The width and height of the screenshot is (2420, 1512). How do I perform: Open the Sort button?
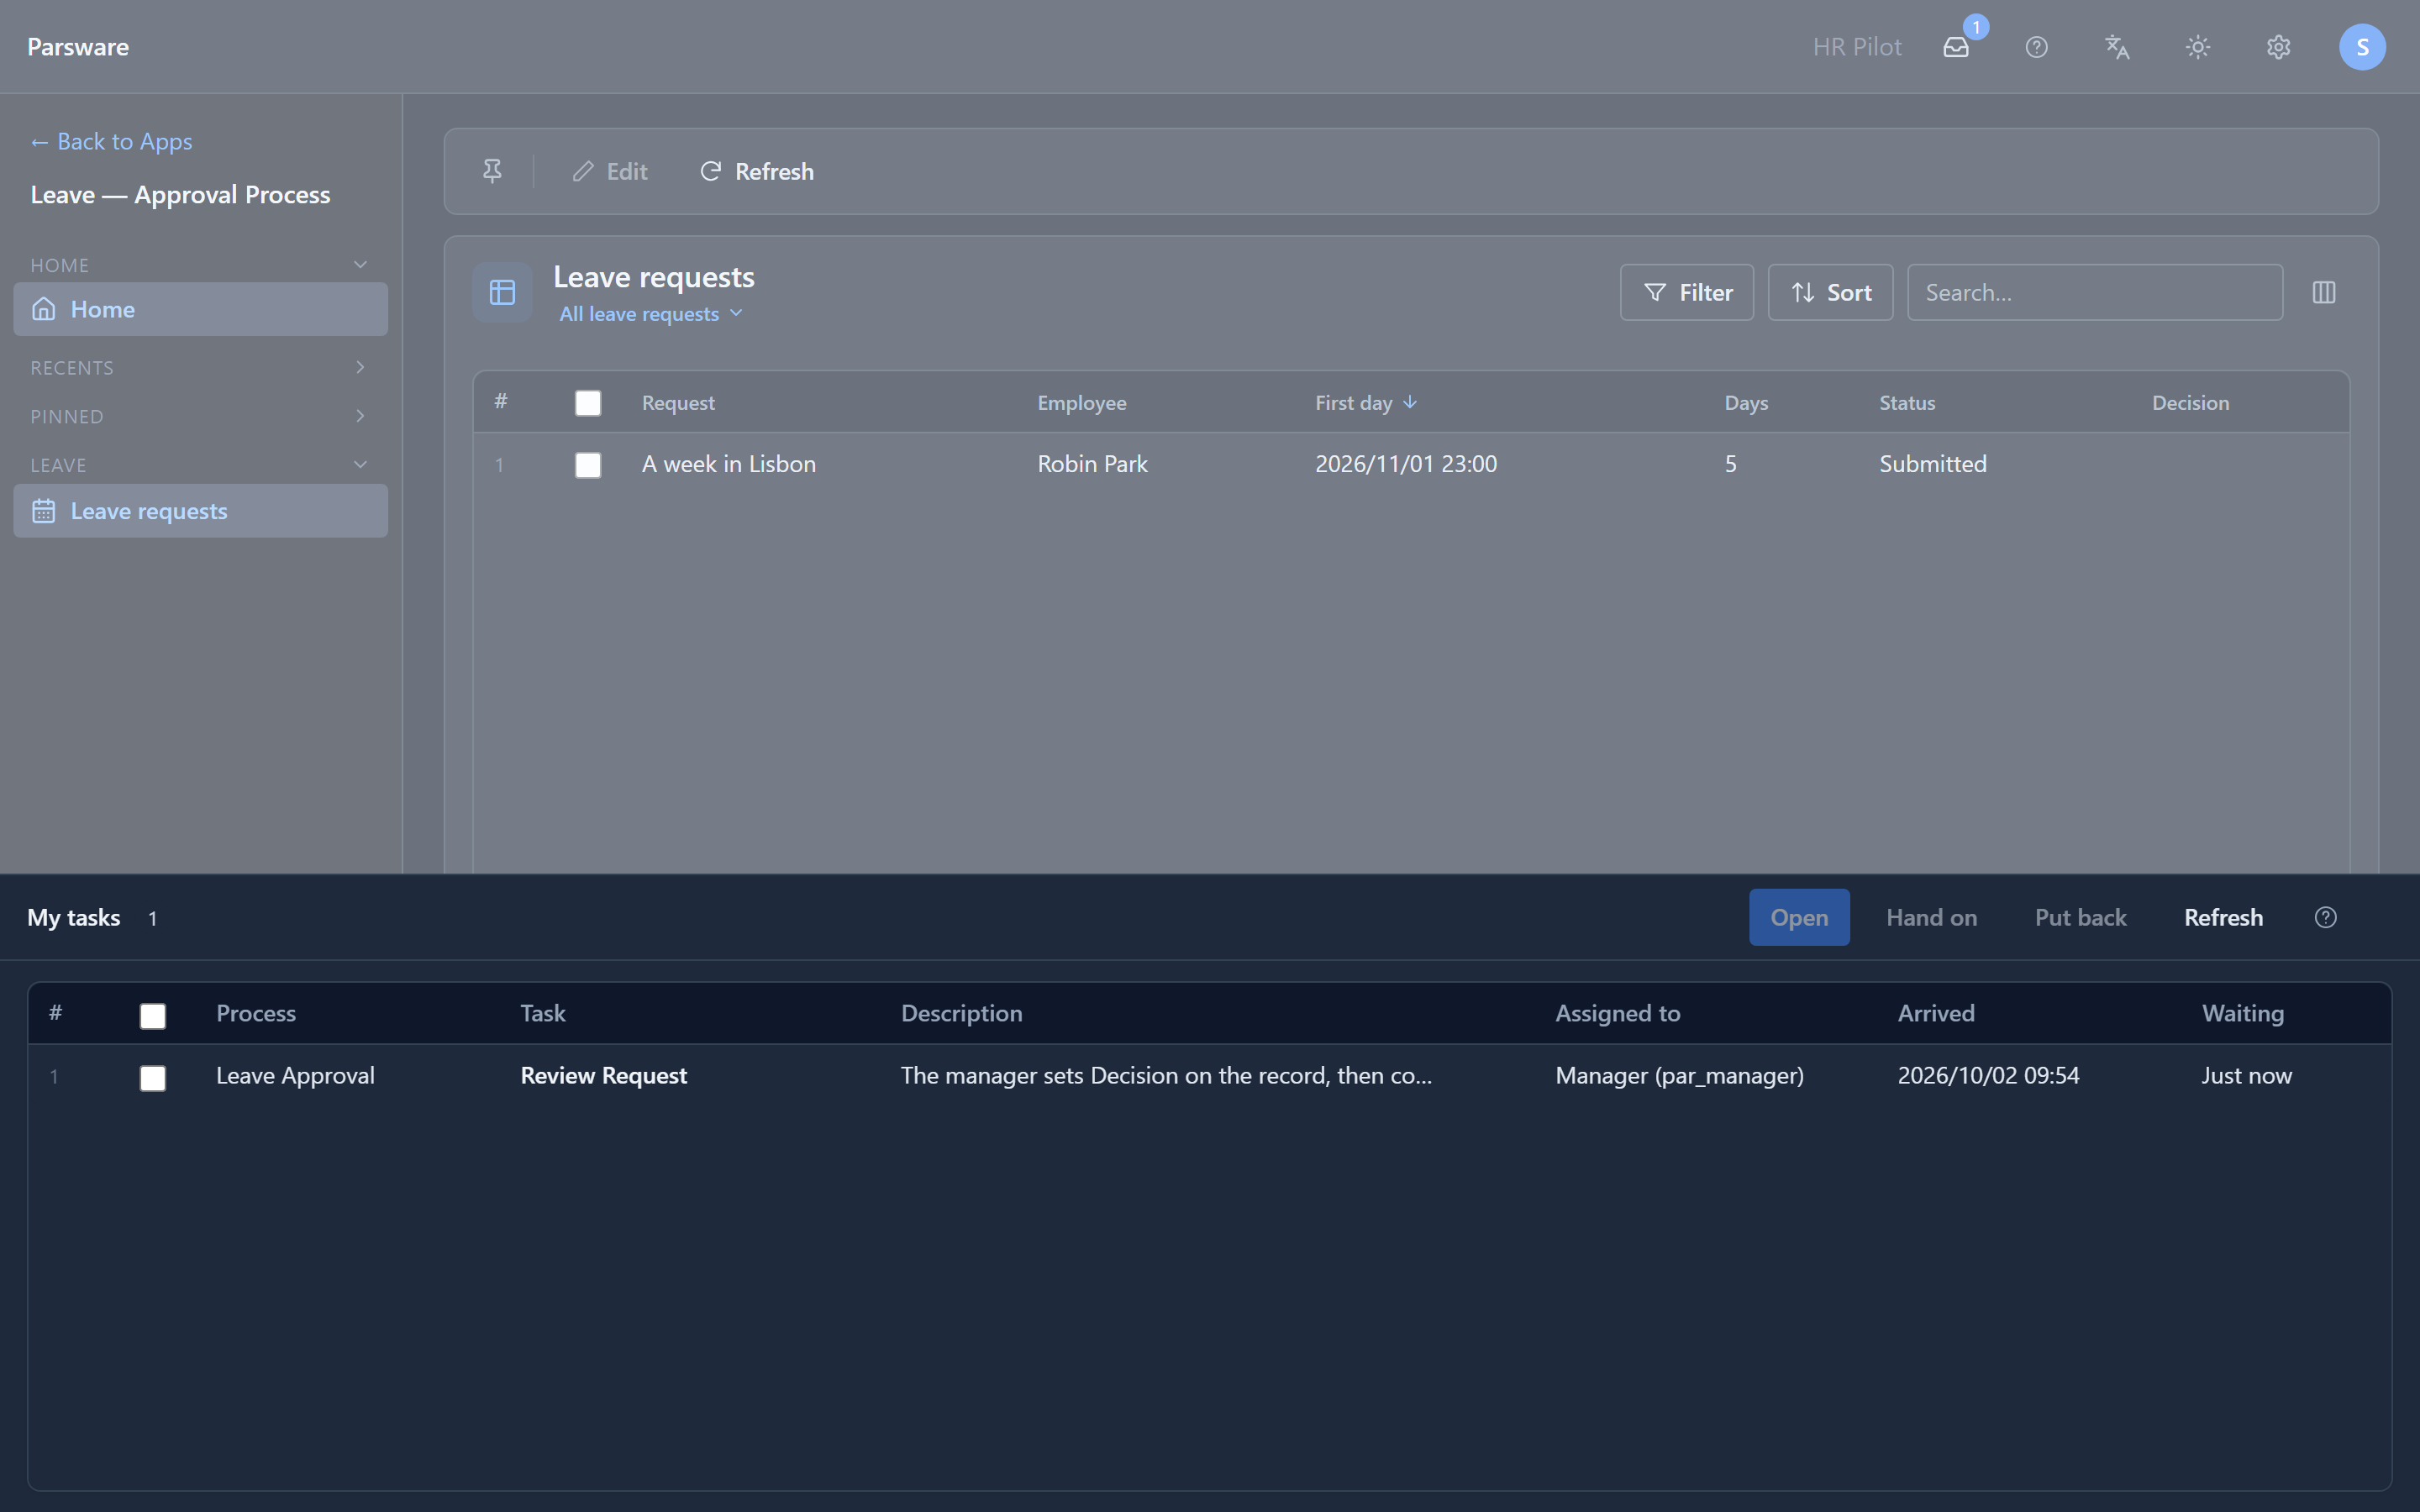point(1830,292)
